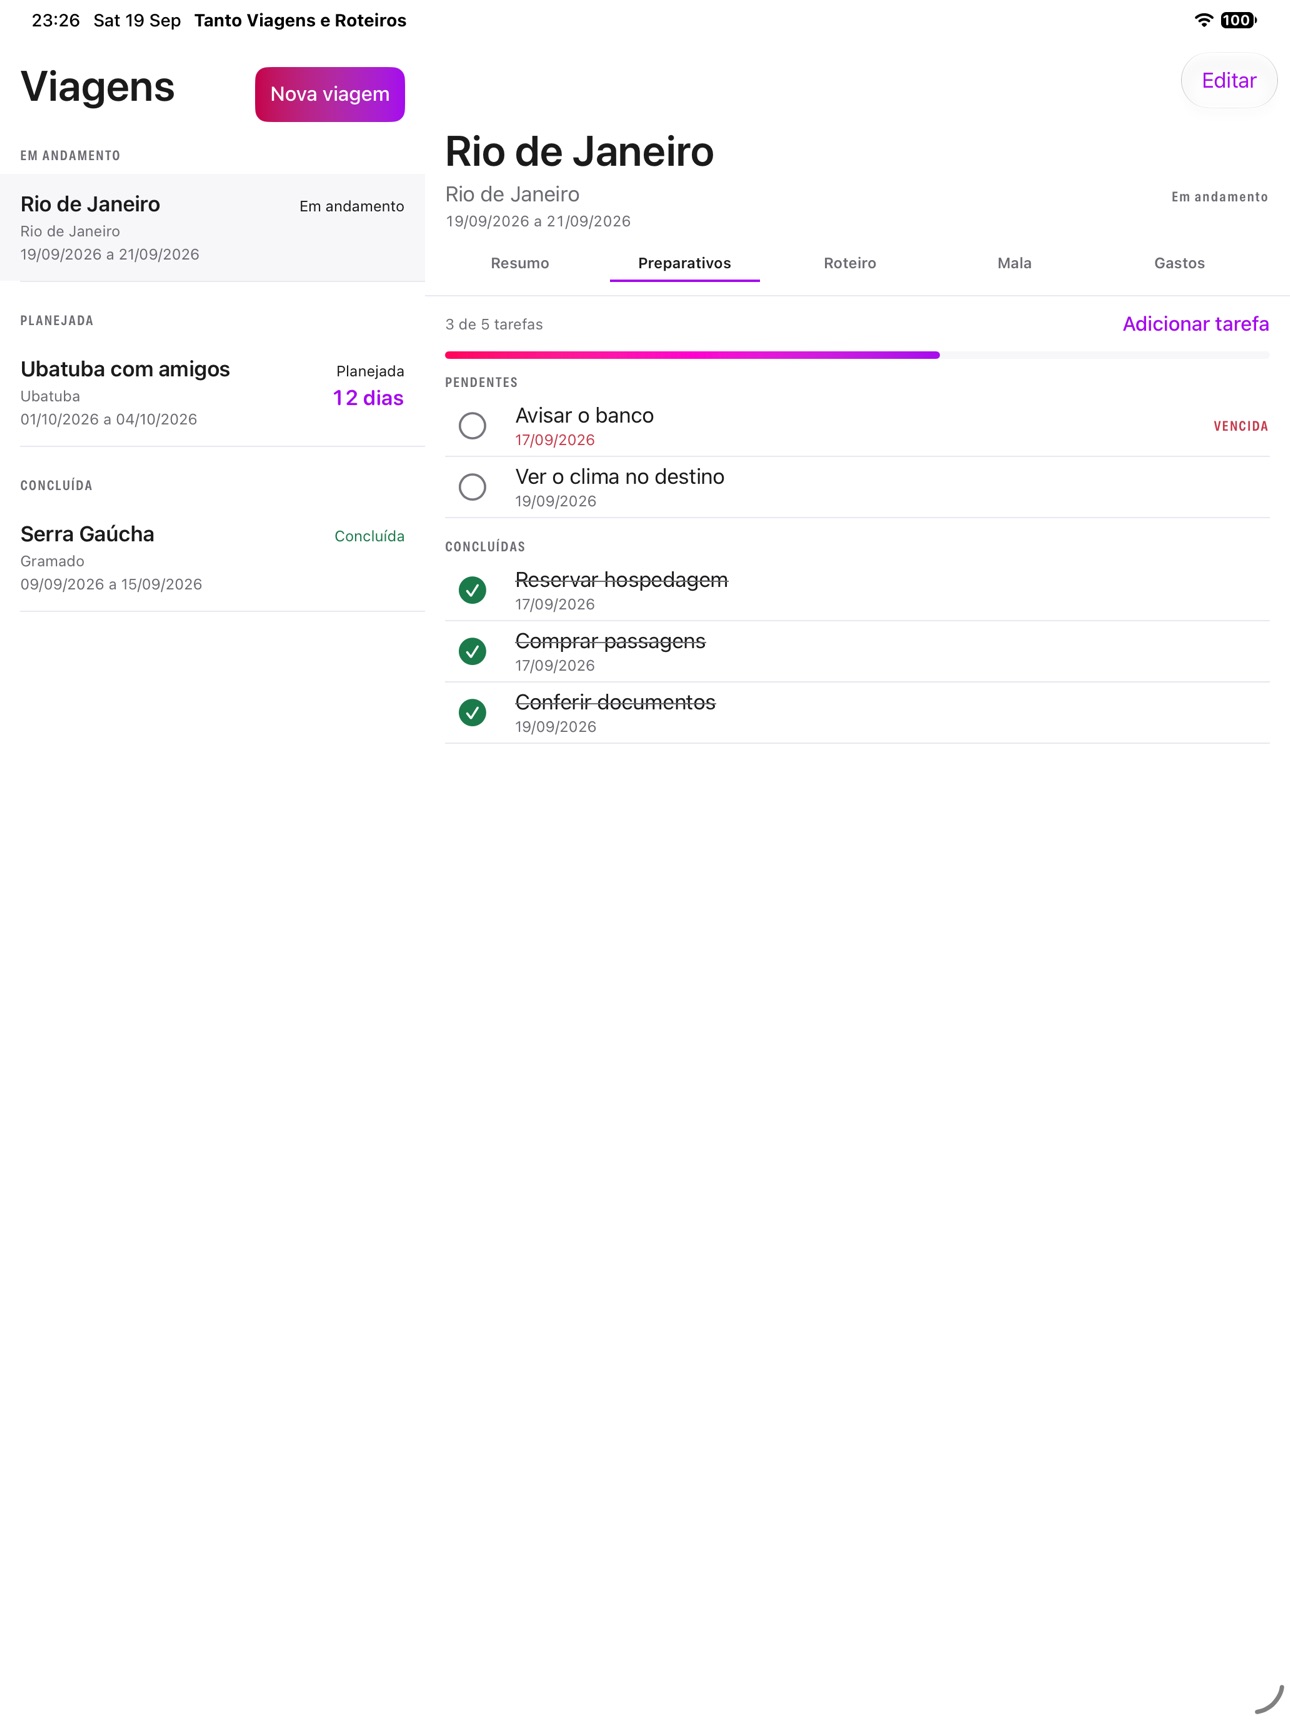Tap the Wi-Fi status icon
Image resolution: width=1290 pixels, height=1720 pixels.
pyautogui.click(x=1204, y=20)
